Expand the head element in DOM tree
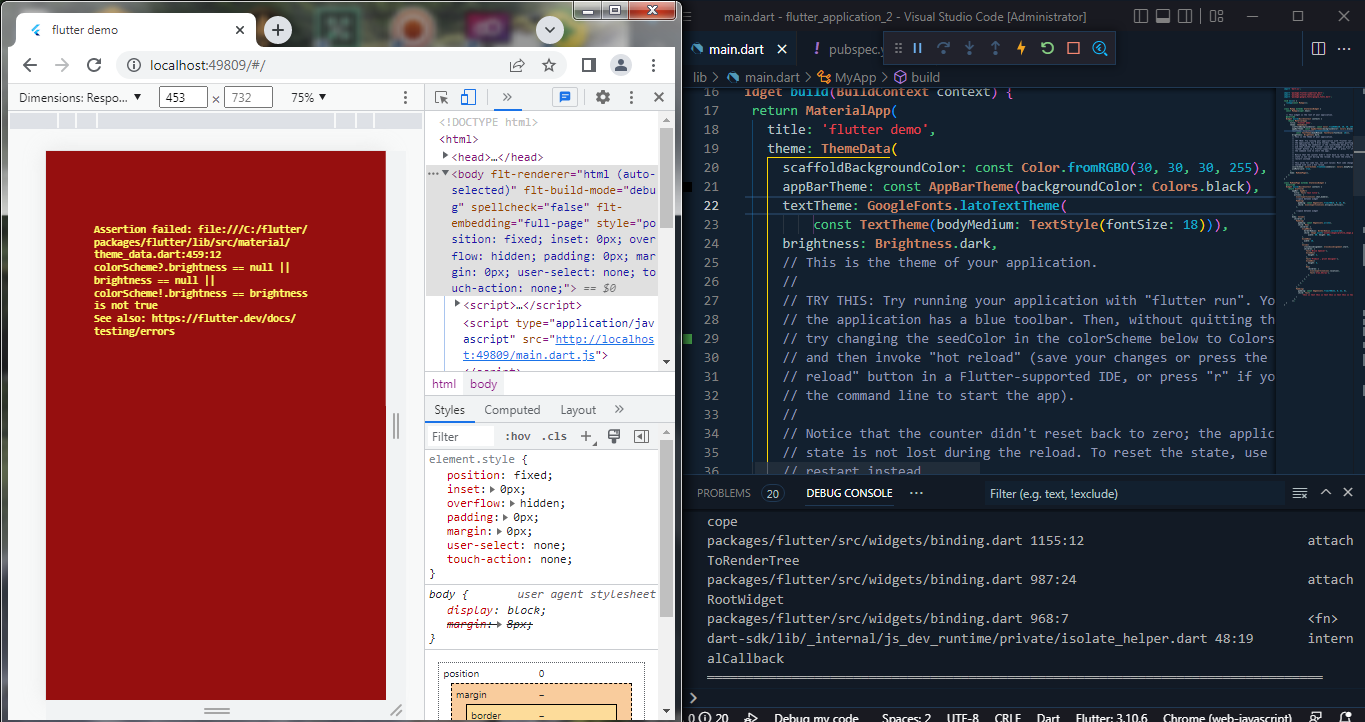Image resolution: width=1365 pixels, height=722 pixels. 446,157
